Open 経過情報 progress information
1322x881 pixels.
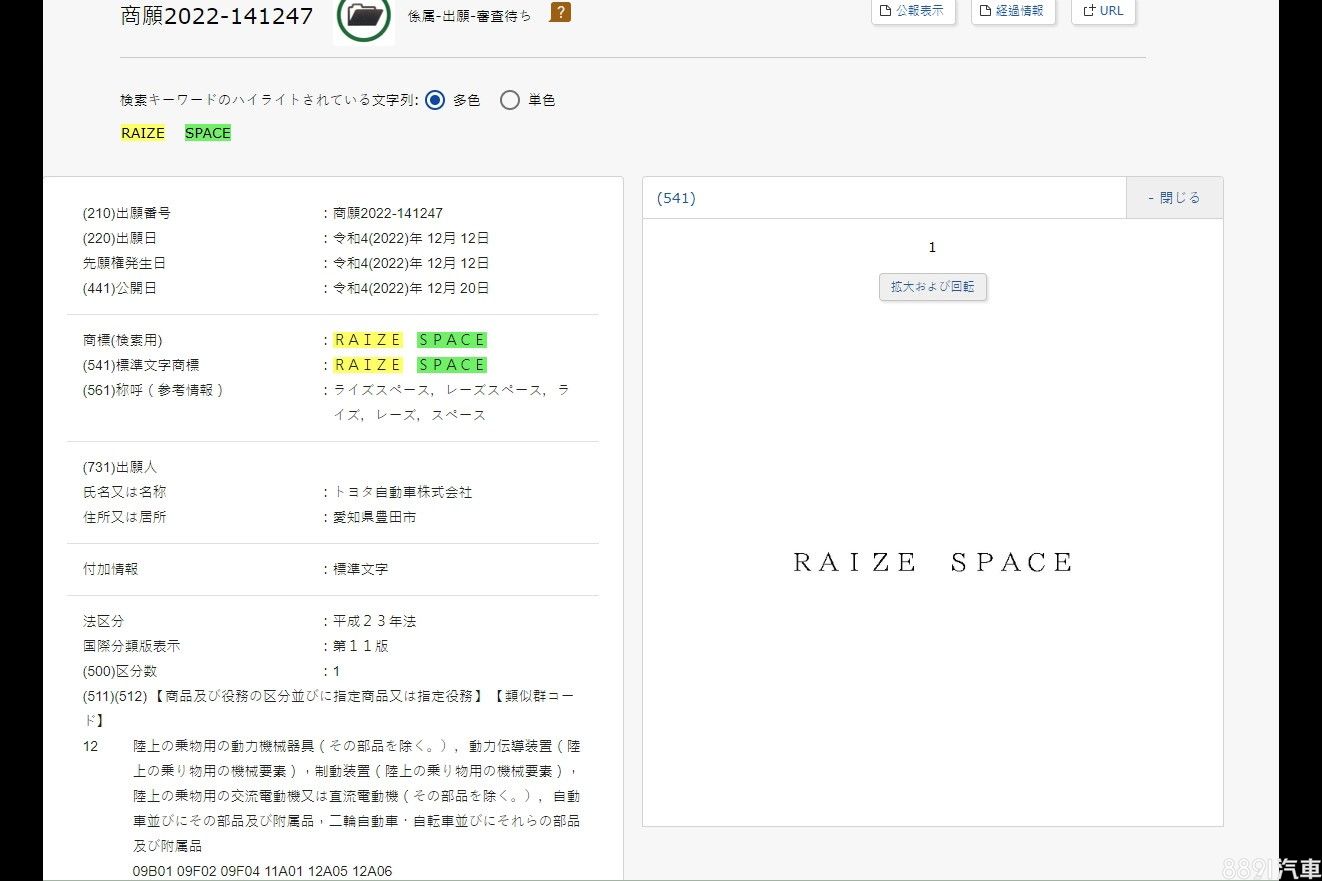tap(1013, 11)
